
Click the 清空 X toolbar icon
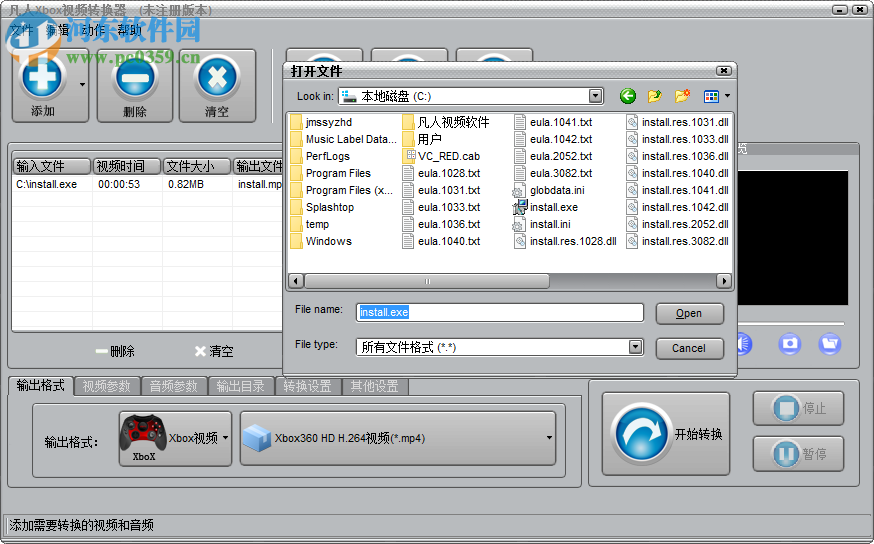click(217, 78)
